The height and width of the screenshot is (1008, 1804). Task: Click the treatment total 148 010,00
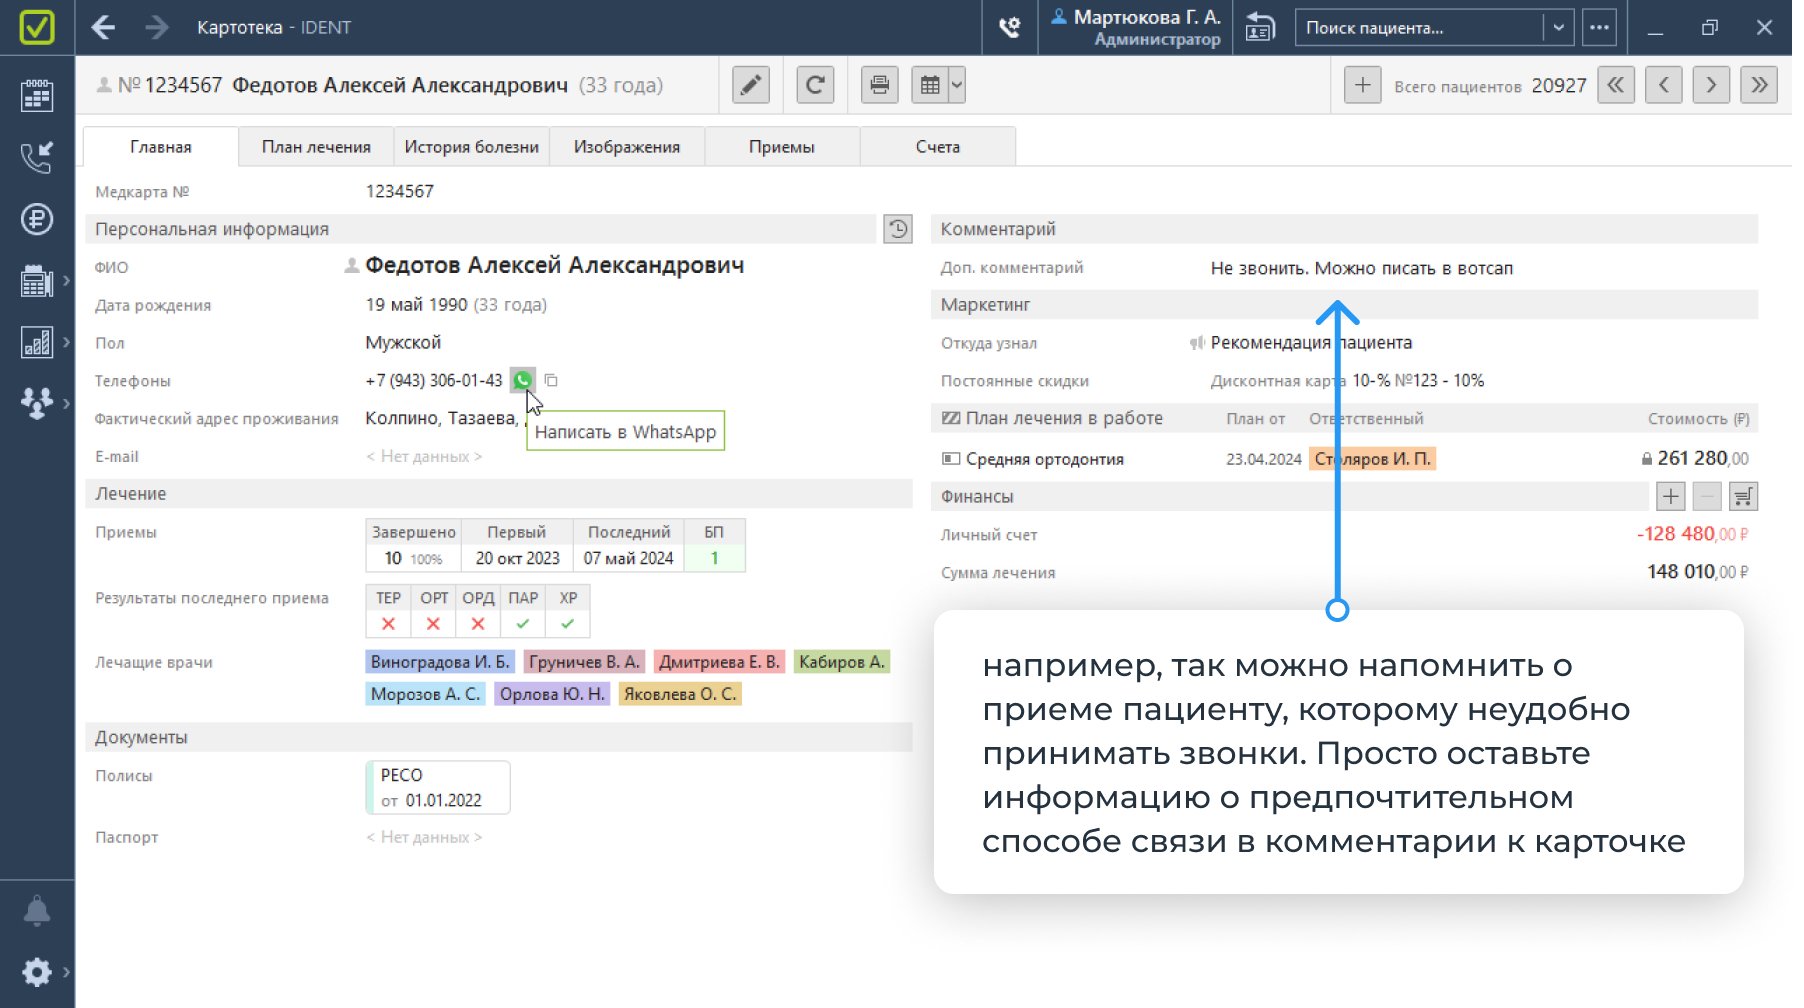[1698, 572]
